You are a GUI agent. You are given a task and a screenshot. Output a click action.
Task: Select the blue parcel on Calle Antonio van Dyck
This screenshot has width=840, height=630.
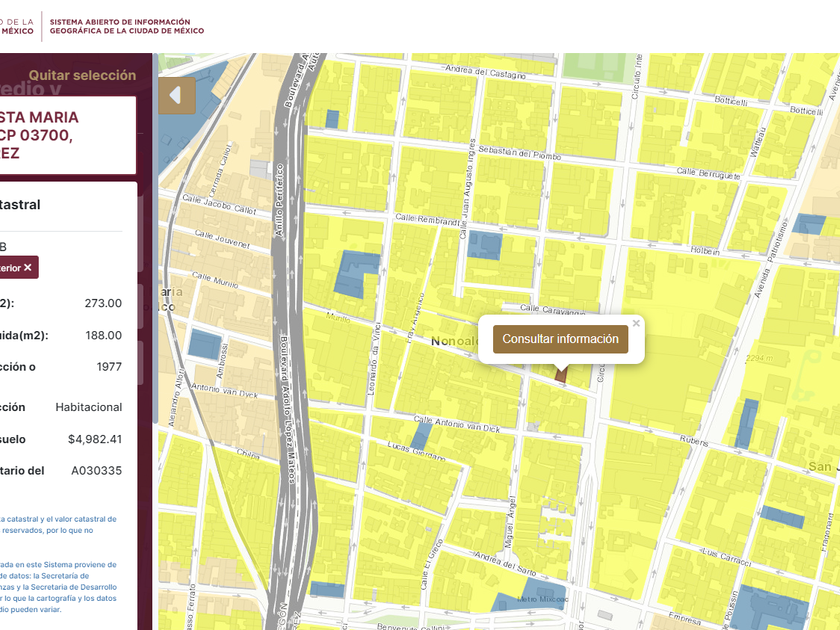click(x=421, y=436)
